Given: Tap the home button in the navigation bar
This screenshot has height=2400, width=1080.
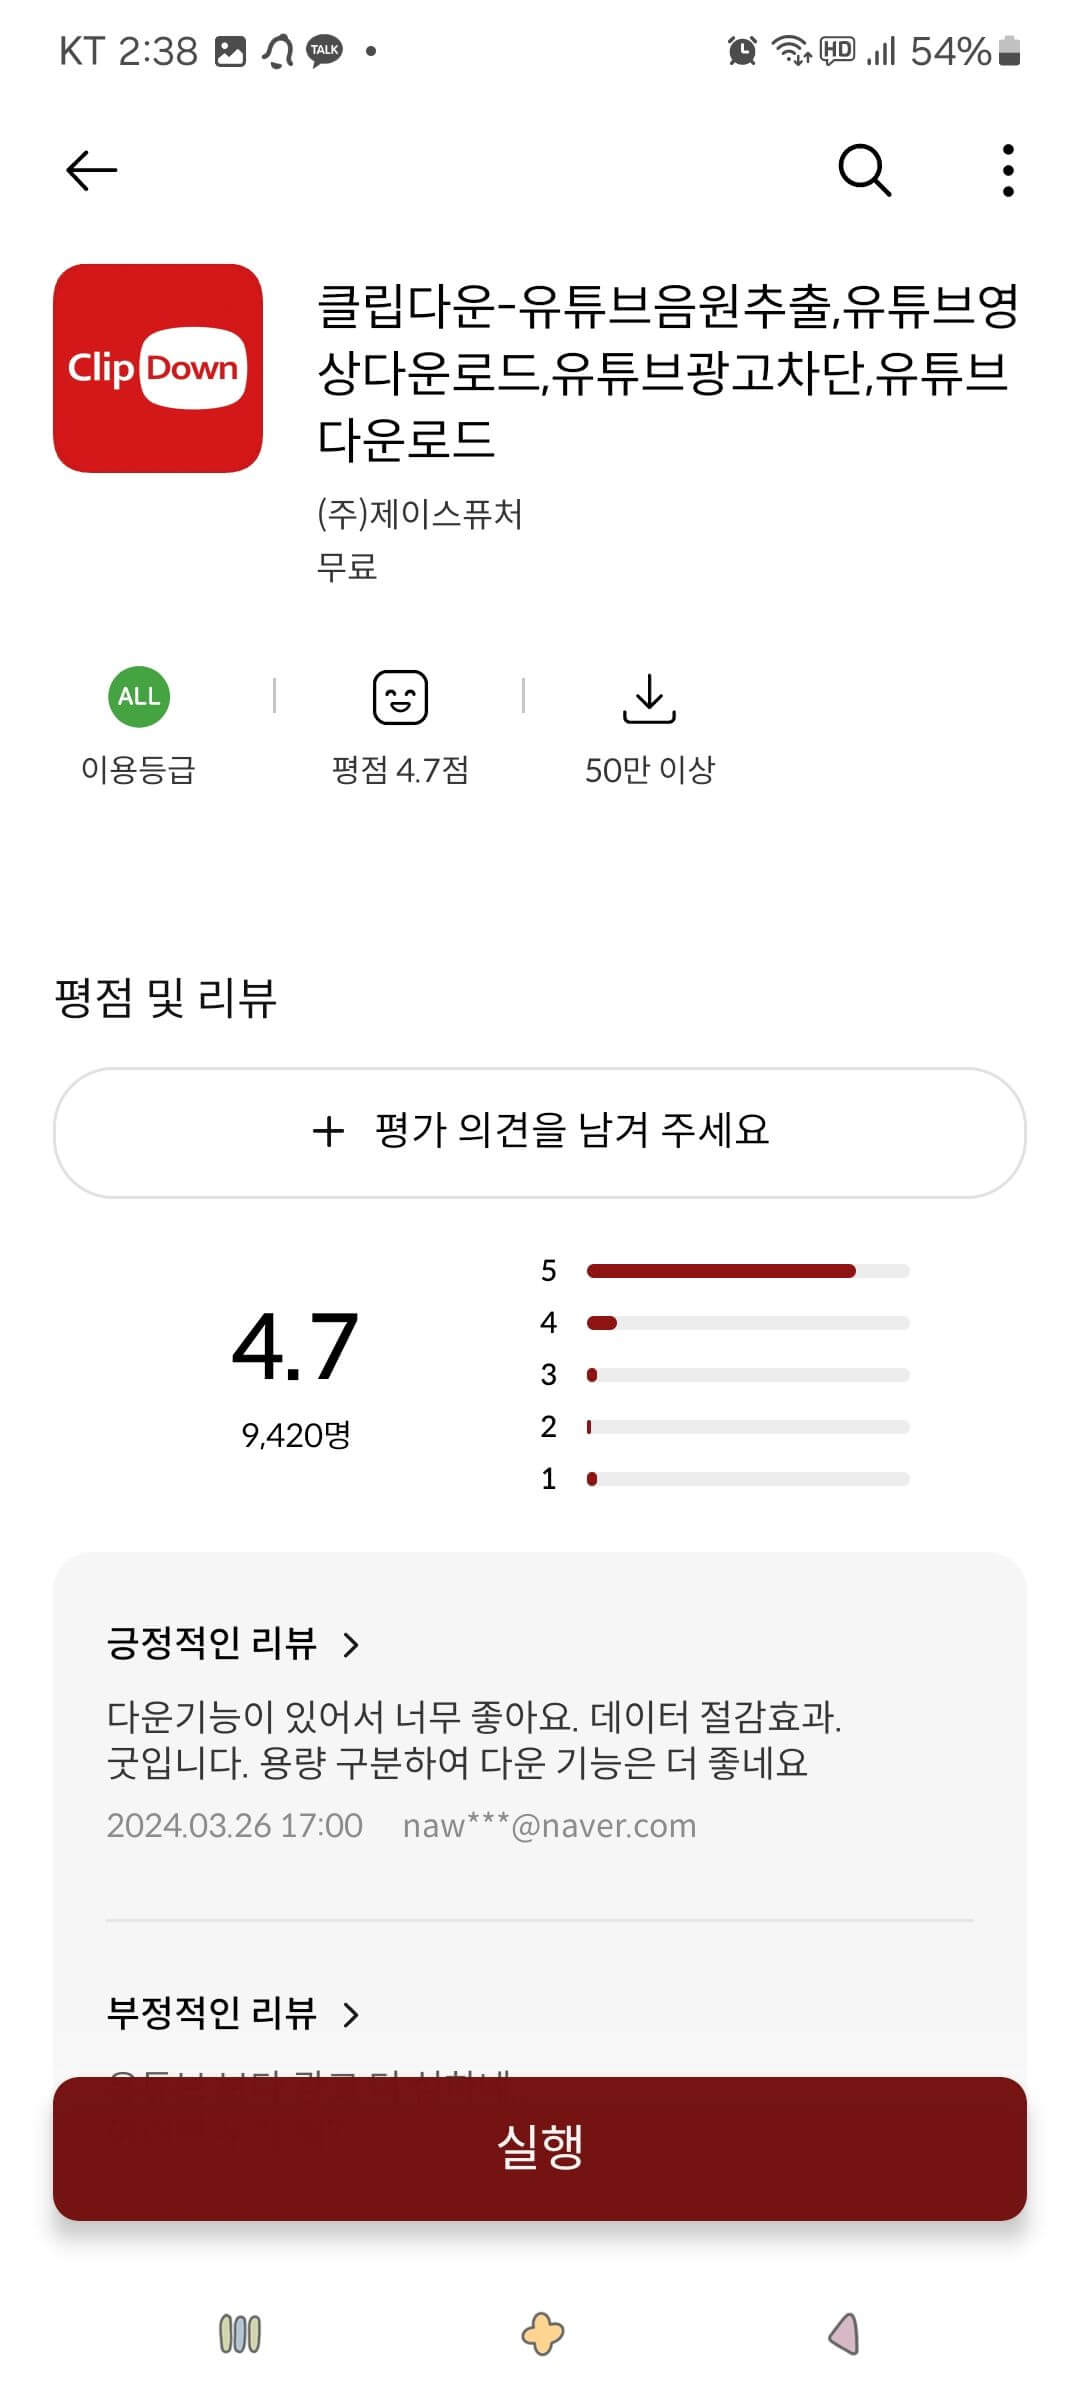Looking at the screenshot, I should pyautogui.click(x=542, y=2334).
